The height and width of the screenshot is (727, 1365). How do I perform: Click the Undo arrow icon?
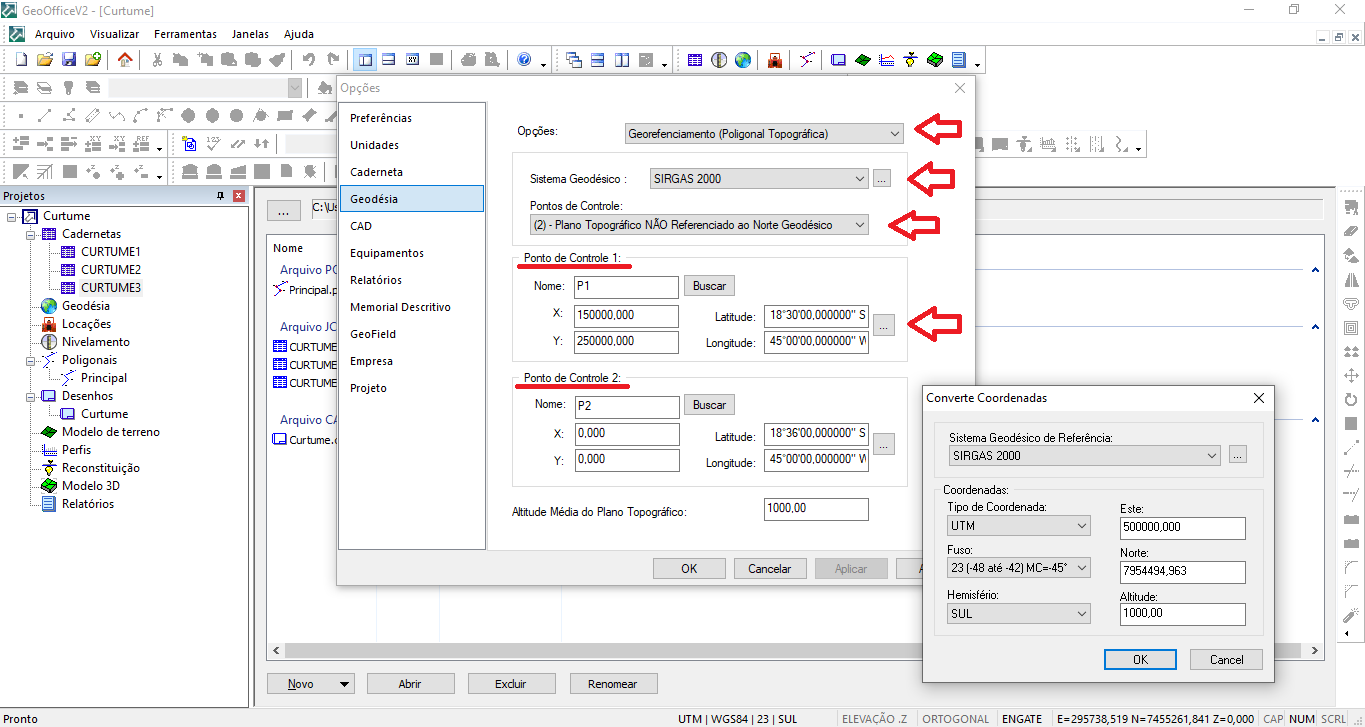tap(309, 60)
